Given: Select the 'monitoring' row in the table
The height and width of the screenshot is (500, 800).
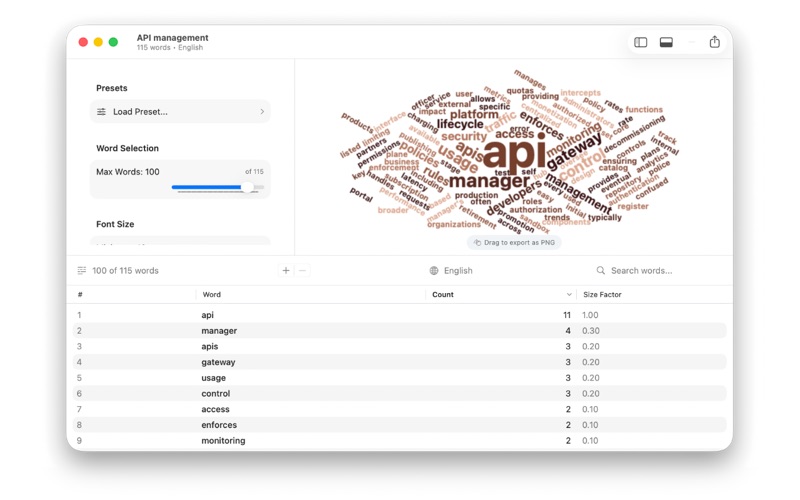Looking at the screenshot, I should [399, 440].
